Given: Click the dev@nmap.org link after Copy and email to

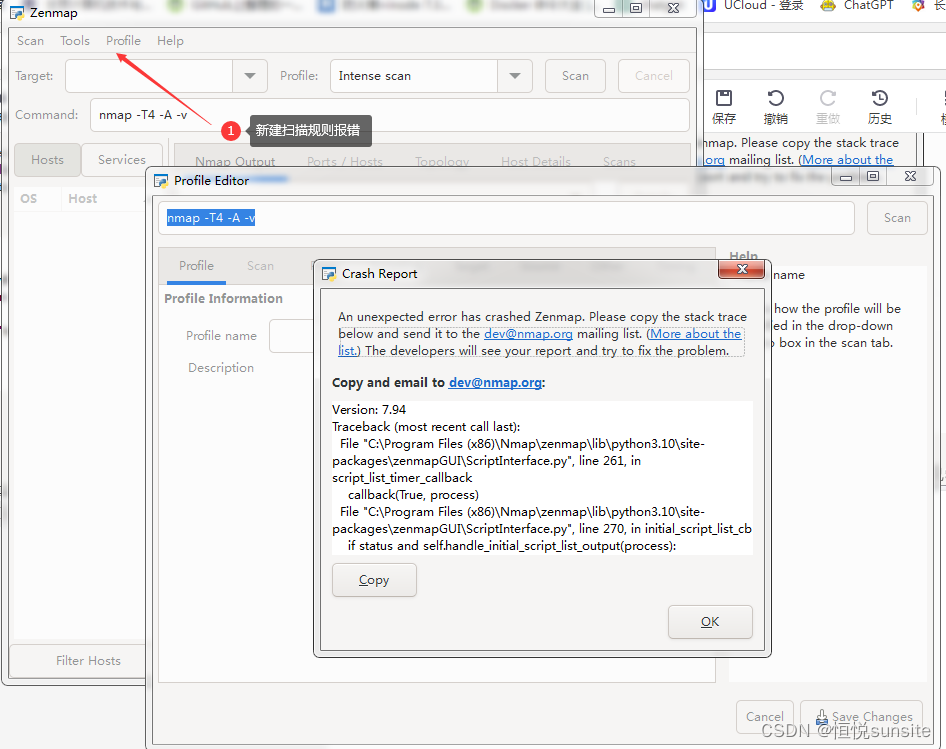Looking at the screenshot, I should coord(495,383).
